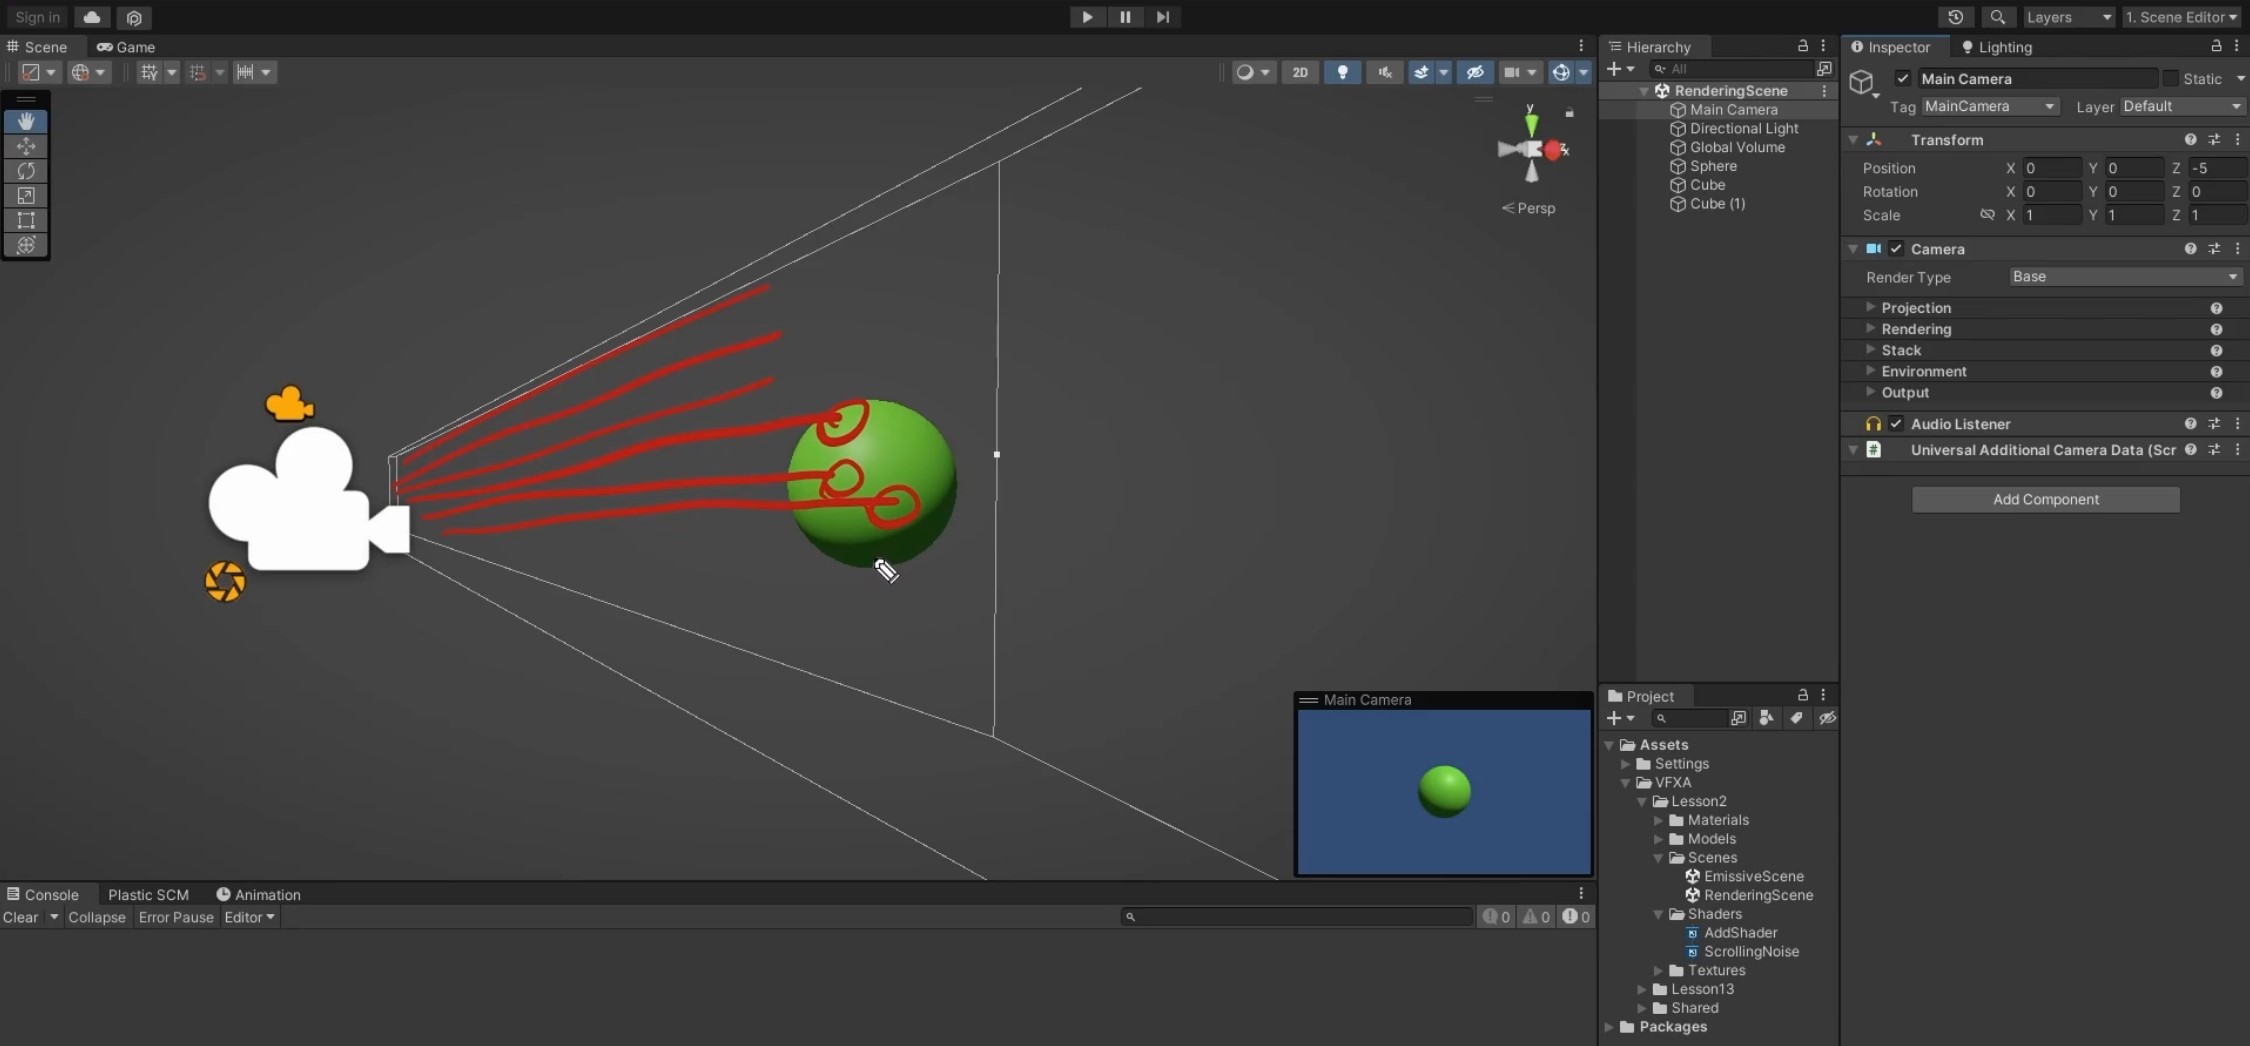Select the Scale tool
This screenshot has height=1046, width=2250.
click(x=26, y=196)
